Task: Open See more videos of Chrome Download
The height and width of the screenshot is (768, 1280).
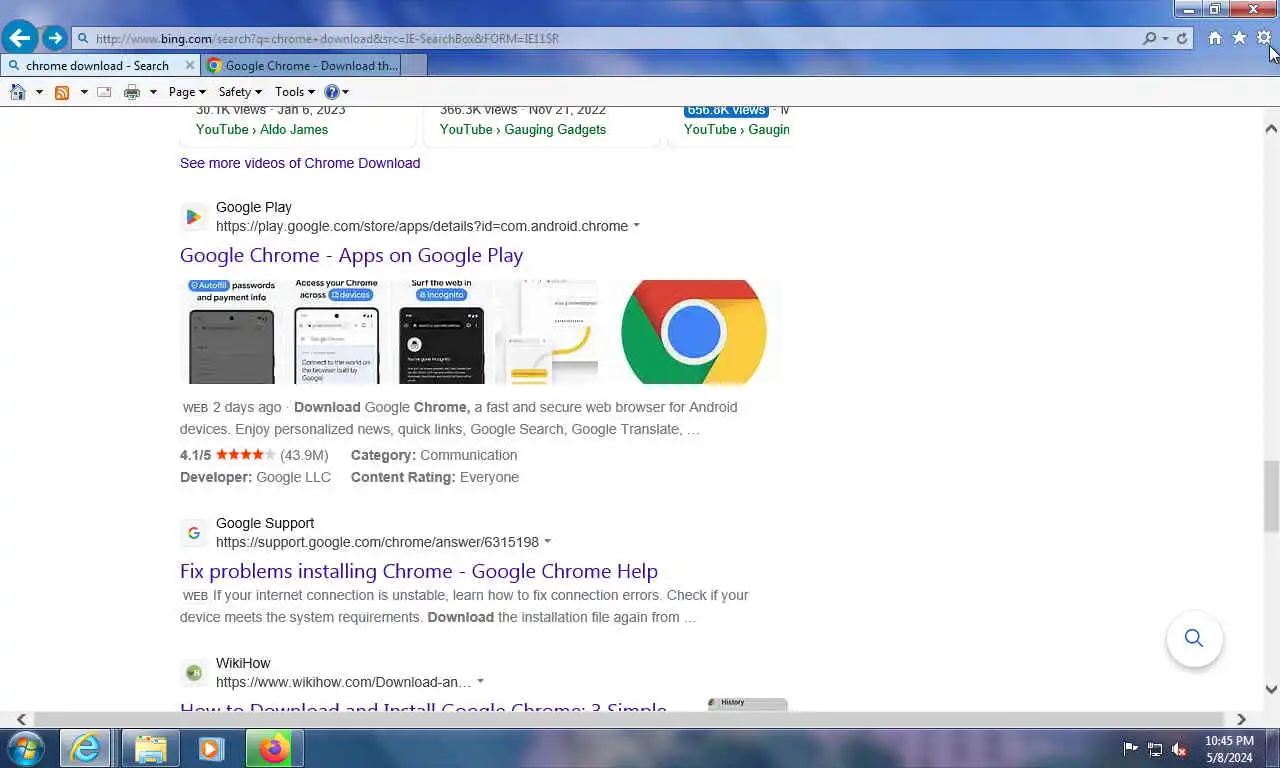Action: [300, 163]
